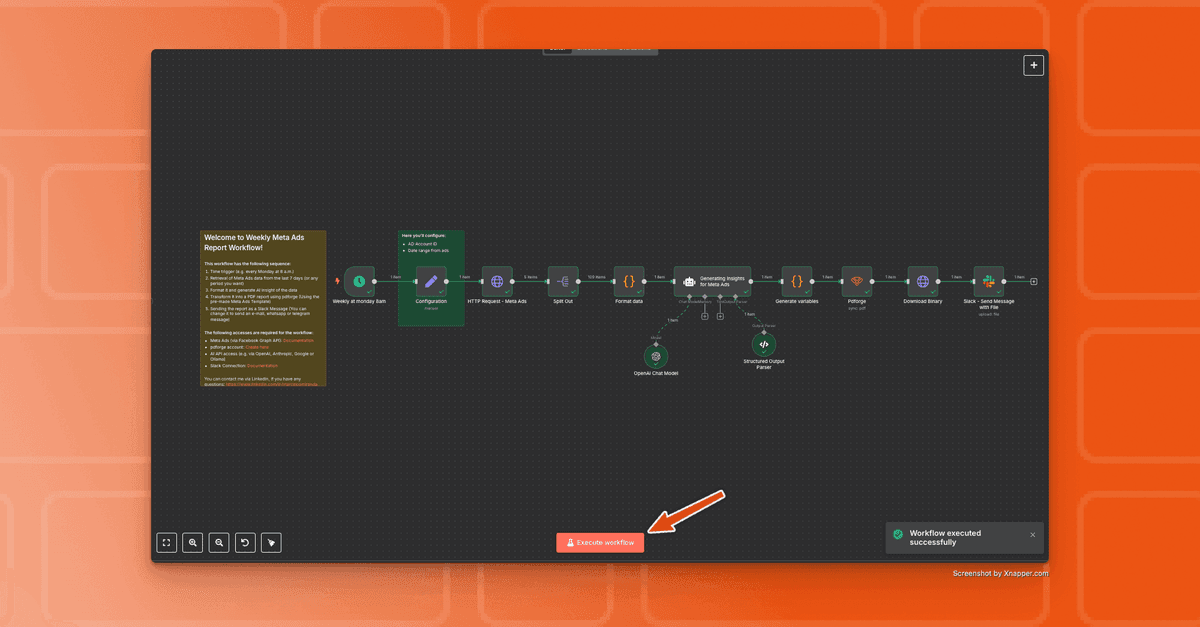Select the Generate variables node
Viewport: 1200px width, 627px height.
(797, 281)
